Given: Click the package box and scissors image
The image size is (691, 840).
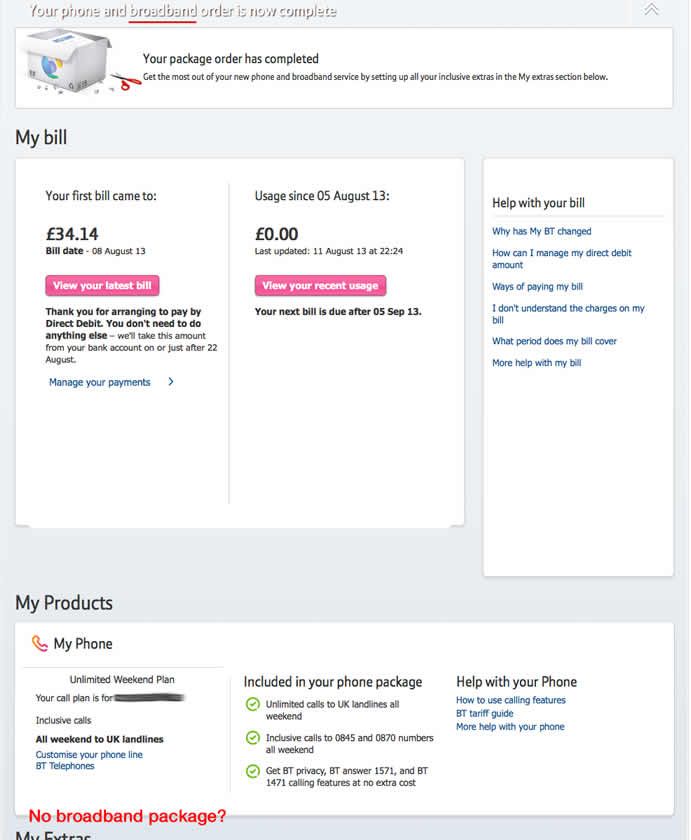Looking at the screenshot, I should pos(79,62).
